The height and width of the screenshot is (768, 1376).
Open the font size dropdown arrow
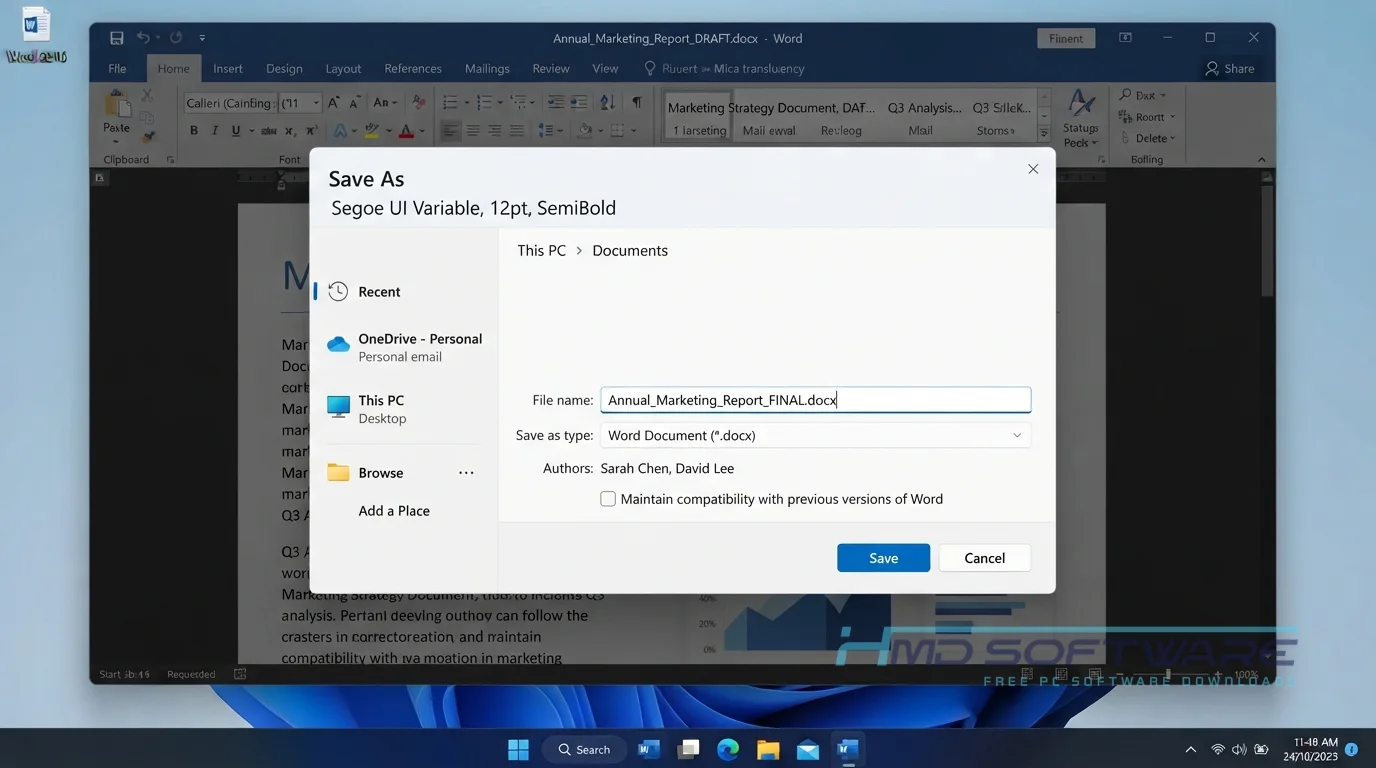pos(317,103)
